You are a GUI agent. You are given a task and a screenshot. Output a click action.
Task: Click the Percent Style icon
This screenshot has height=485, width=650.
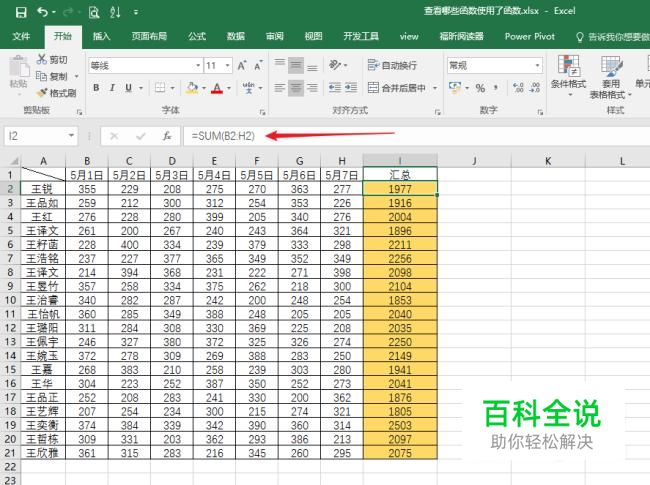click(480, 88)
